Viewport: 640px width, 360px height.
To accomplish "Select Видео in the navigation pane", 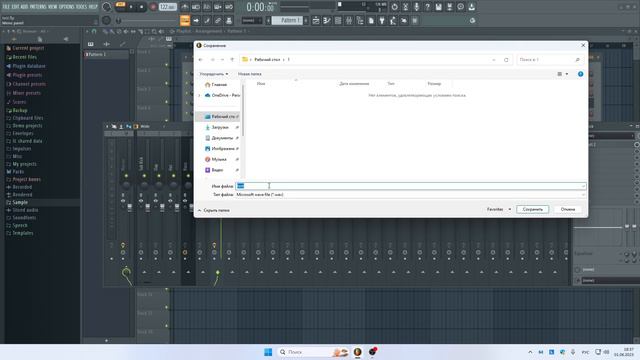I will pos(214,170).
